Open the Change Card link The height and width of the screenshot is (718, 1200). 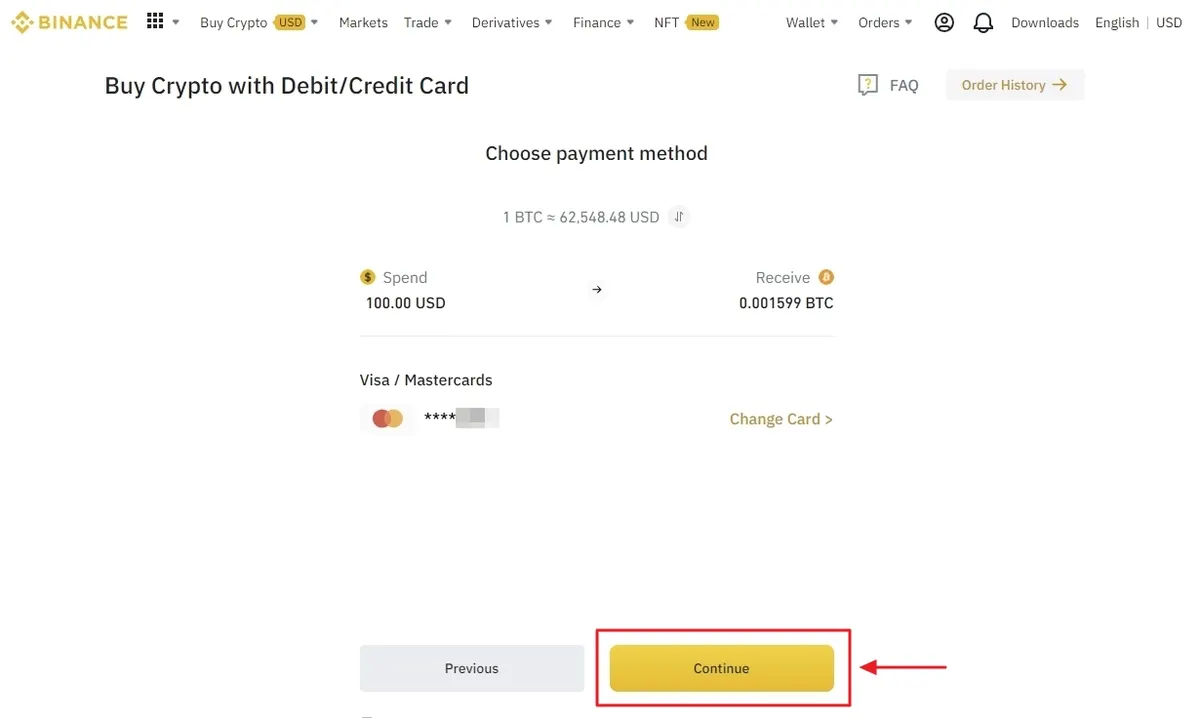781,419
